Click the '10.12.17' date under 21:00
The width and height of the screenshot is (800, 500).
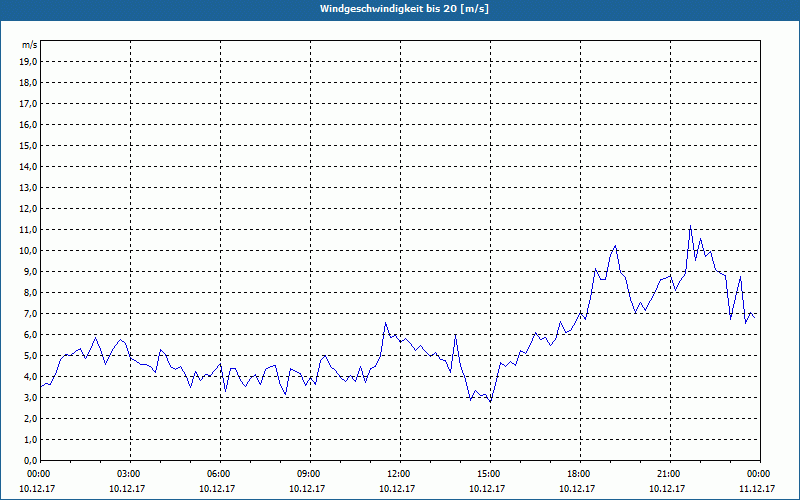[x=667, y=488]
